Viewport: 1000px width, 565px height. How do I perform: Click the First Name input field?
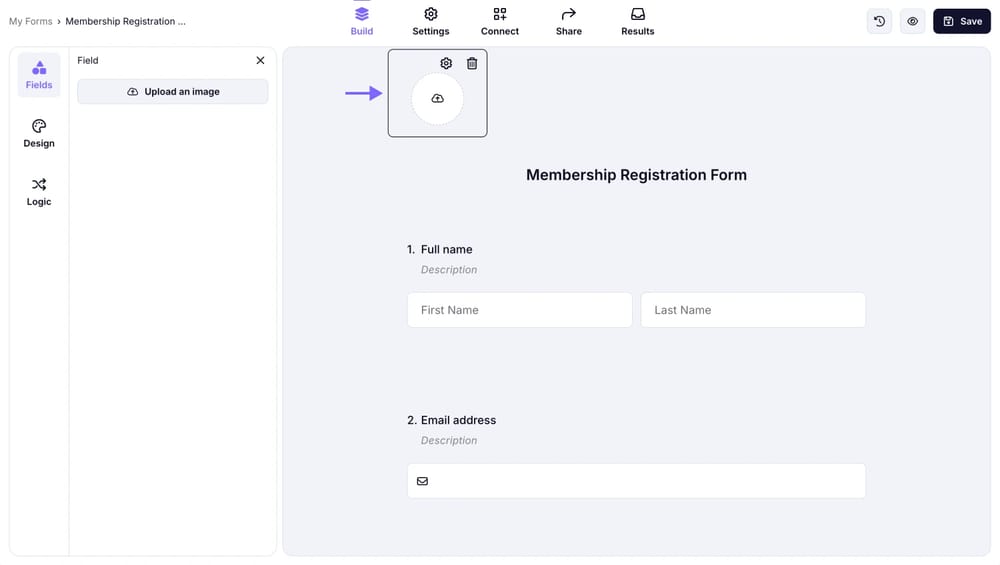tap(519, 310)
